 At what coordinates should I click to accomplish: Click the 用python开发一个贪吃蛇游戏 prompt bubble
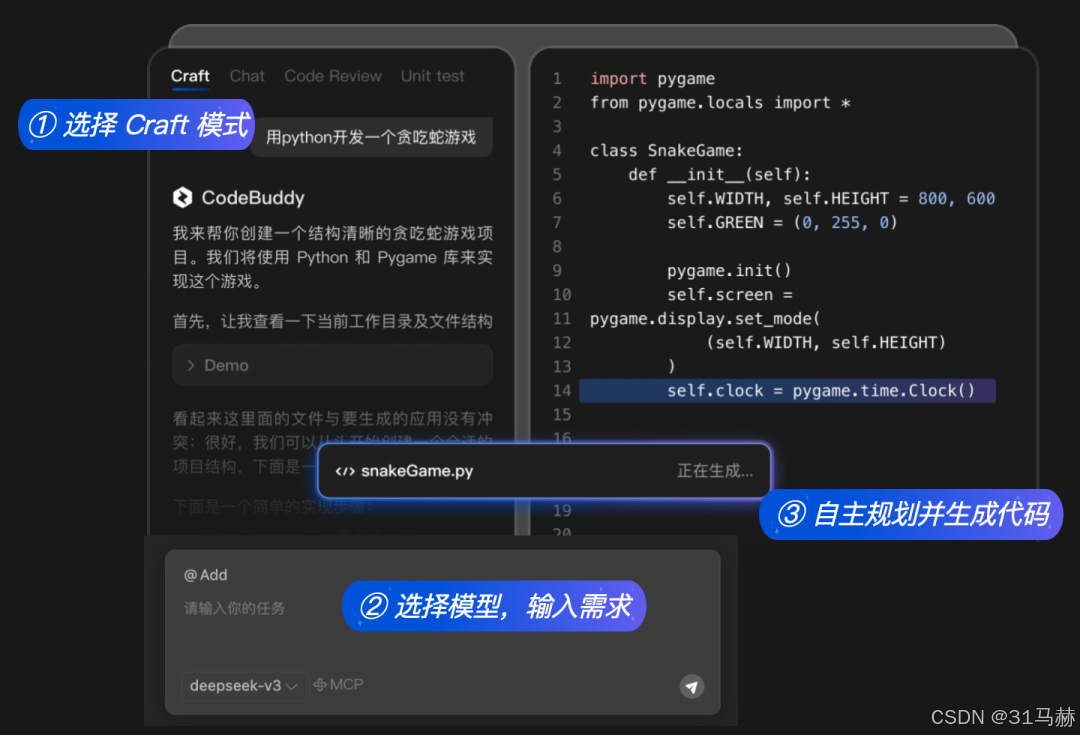click(x=371, y=137)
